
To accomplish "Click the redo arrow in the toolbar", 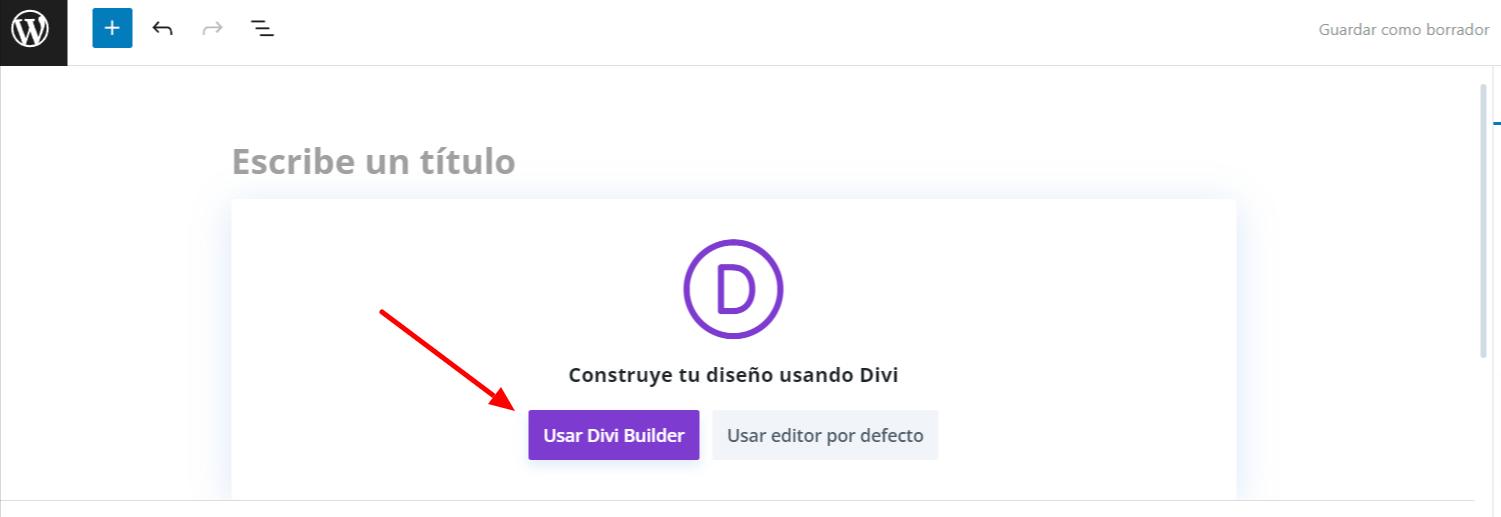I will point(212,28).
